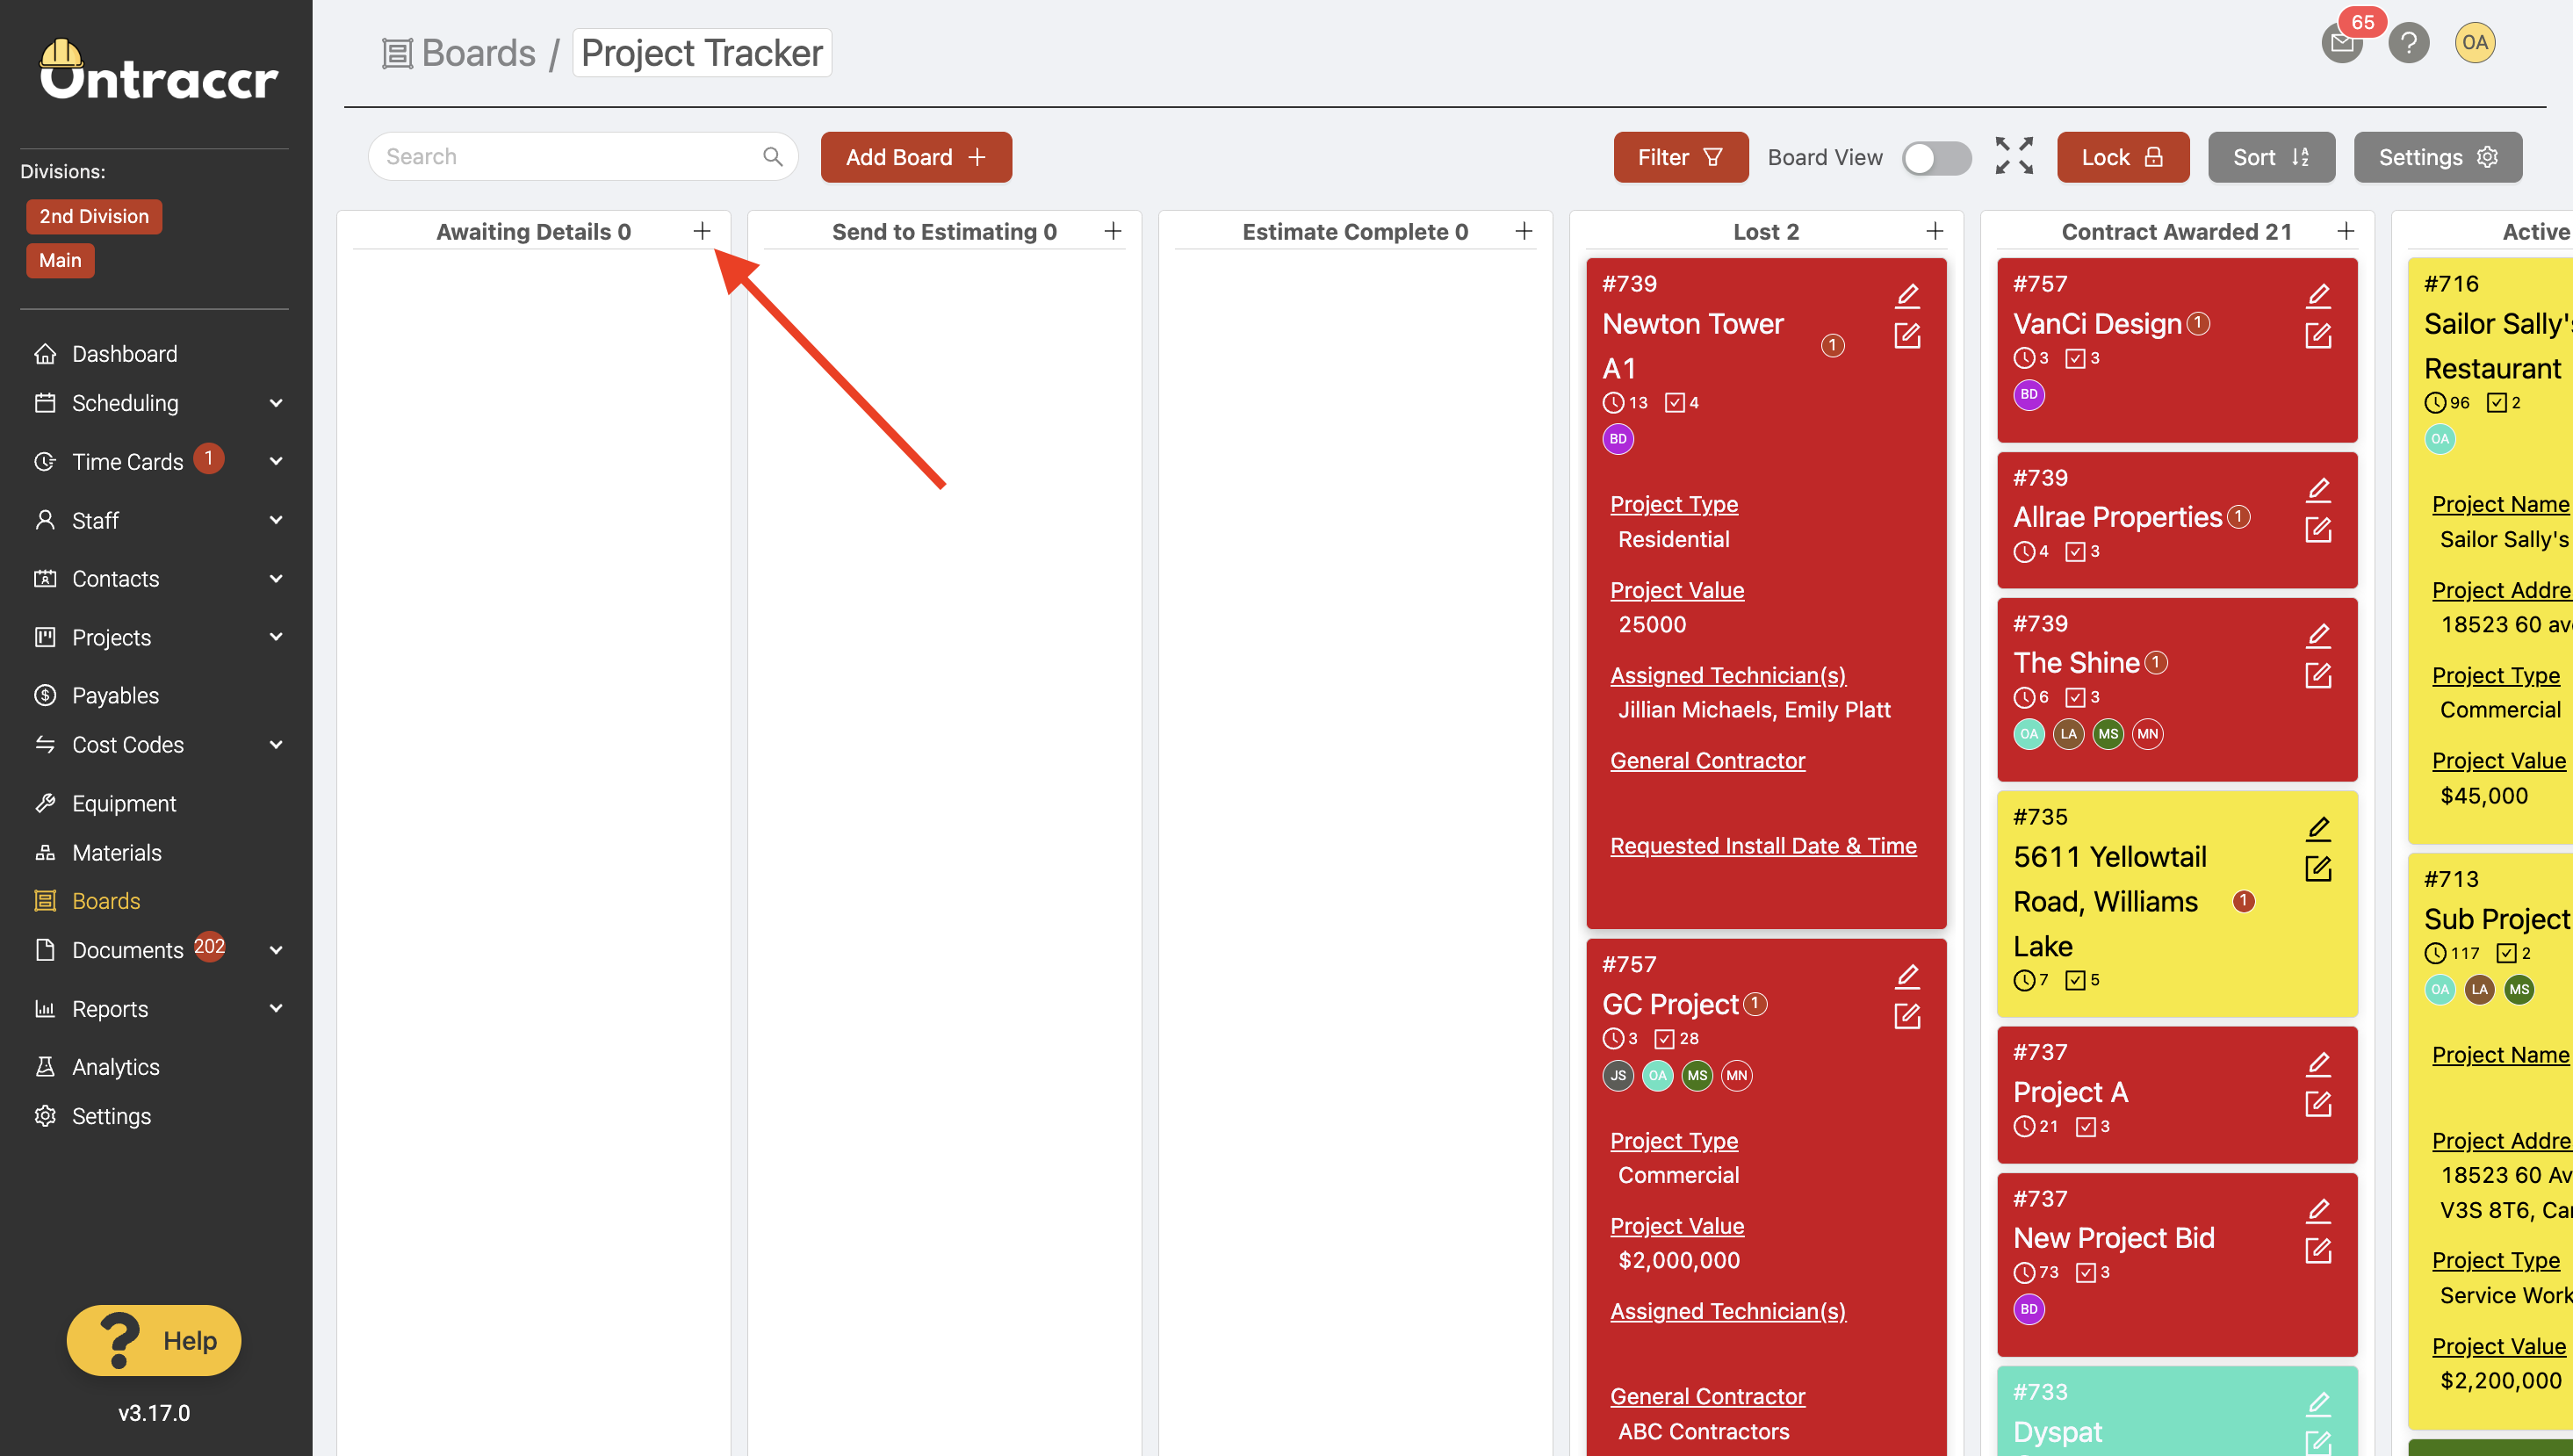Click the Project Tracker board title field
The height and width of the screenshot is (1456, 2573).
[702, 53]
